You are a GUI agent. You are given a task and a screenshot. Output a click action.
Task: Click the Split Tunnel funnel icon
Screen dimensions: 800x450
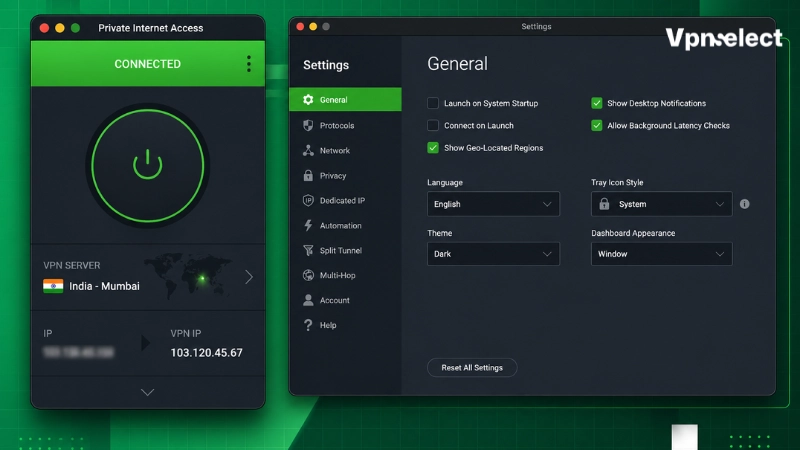[x=308, y=250]
